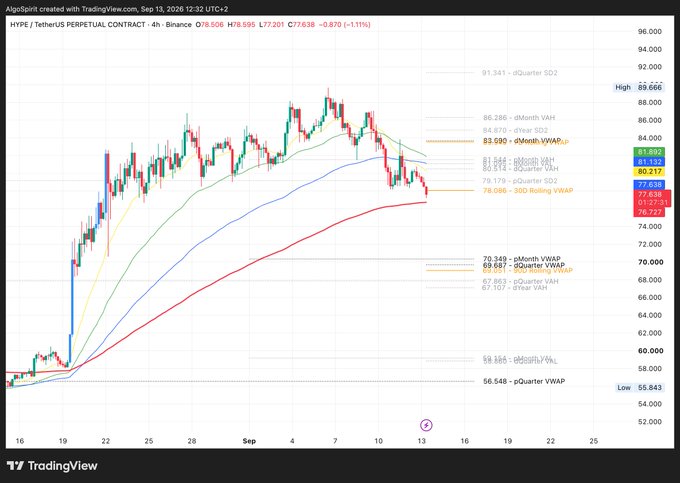Viewport: 680px width, 483px height.
Task: Click the 7 date on time axis
Action: tap(335, 441)
